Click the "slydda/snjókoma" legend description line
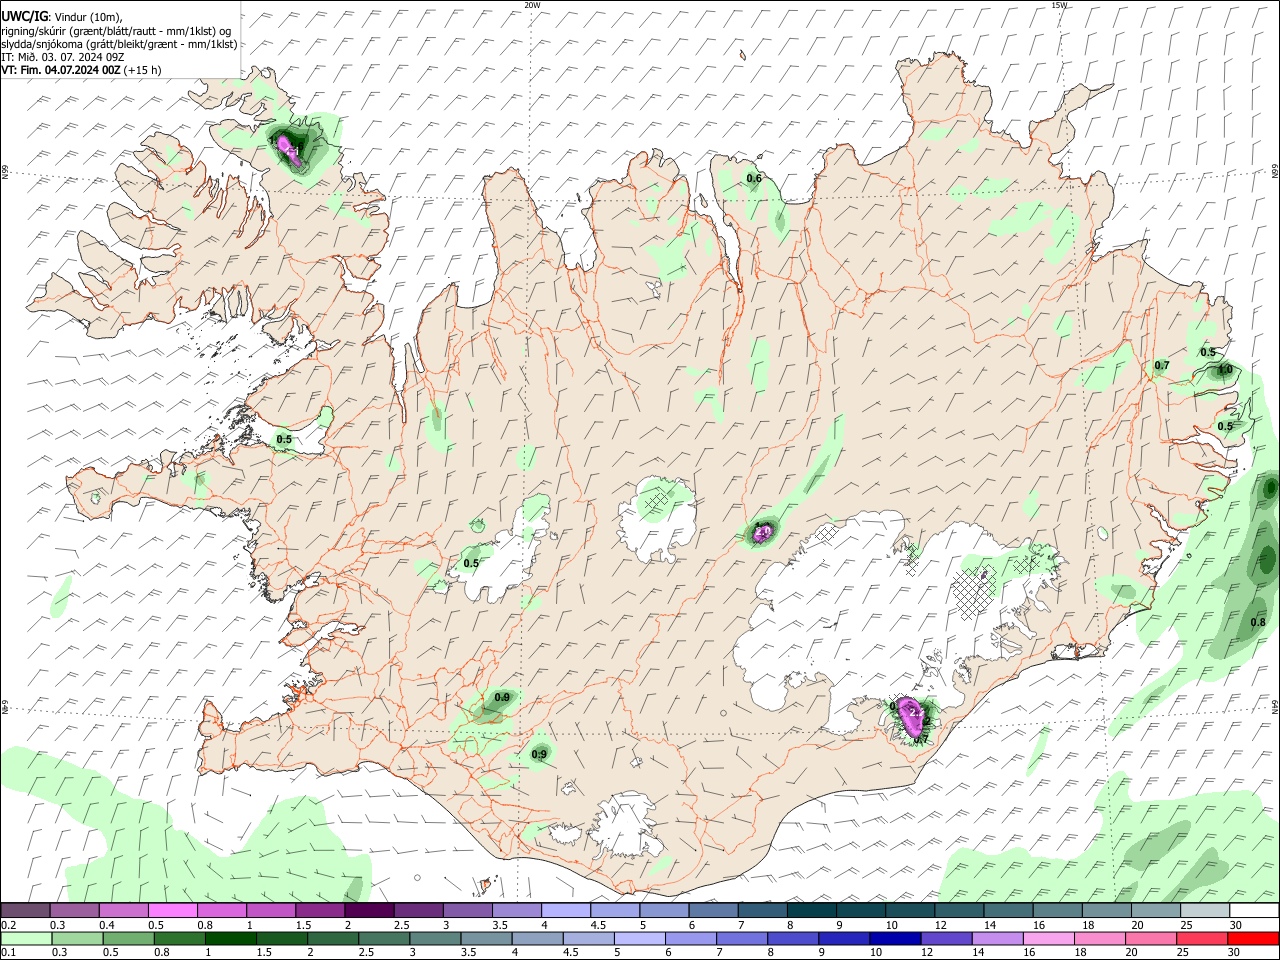This screenshot has height=960, width=1280. pyautogui.click(x=119, y=44)
